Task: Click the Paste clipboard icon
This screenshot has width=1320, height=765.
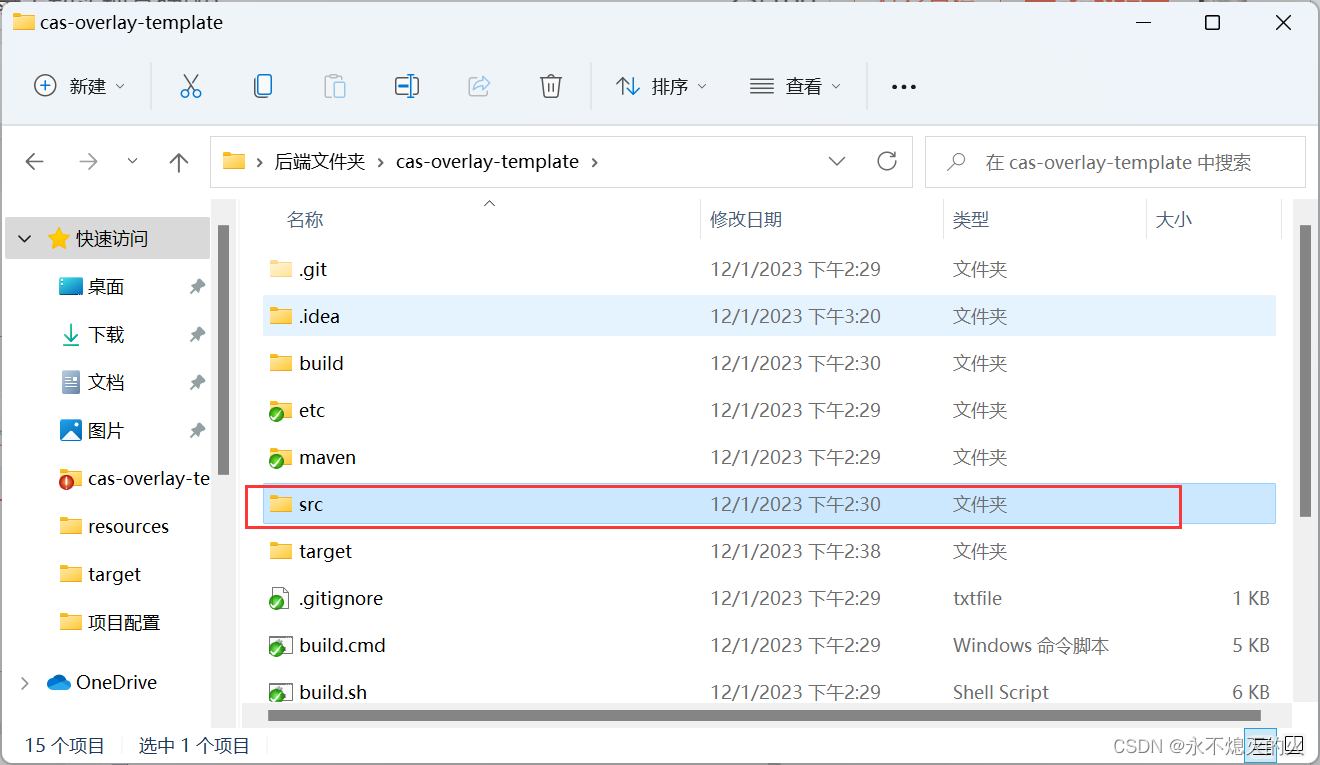Action: [x=335, y=87]
